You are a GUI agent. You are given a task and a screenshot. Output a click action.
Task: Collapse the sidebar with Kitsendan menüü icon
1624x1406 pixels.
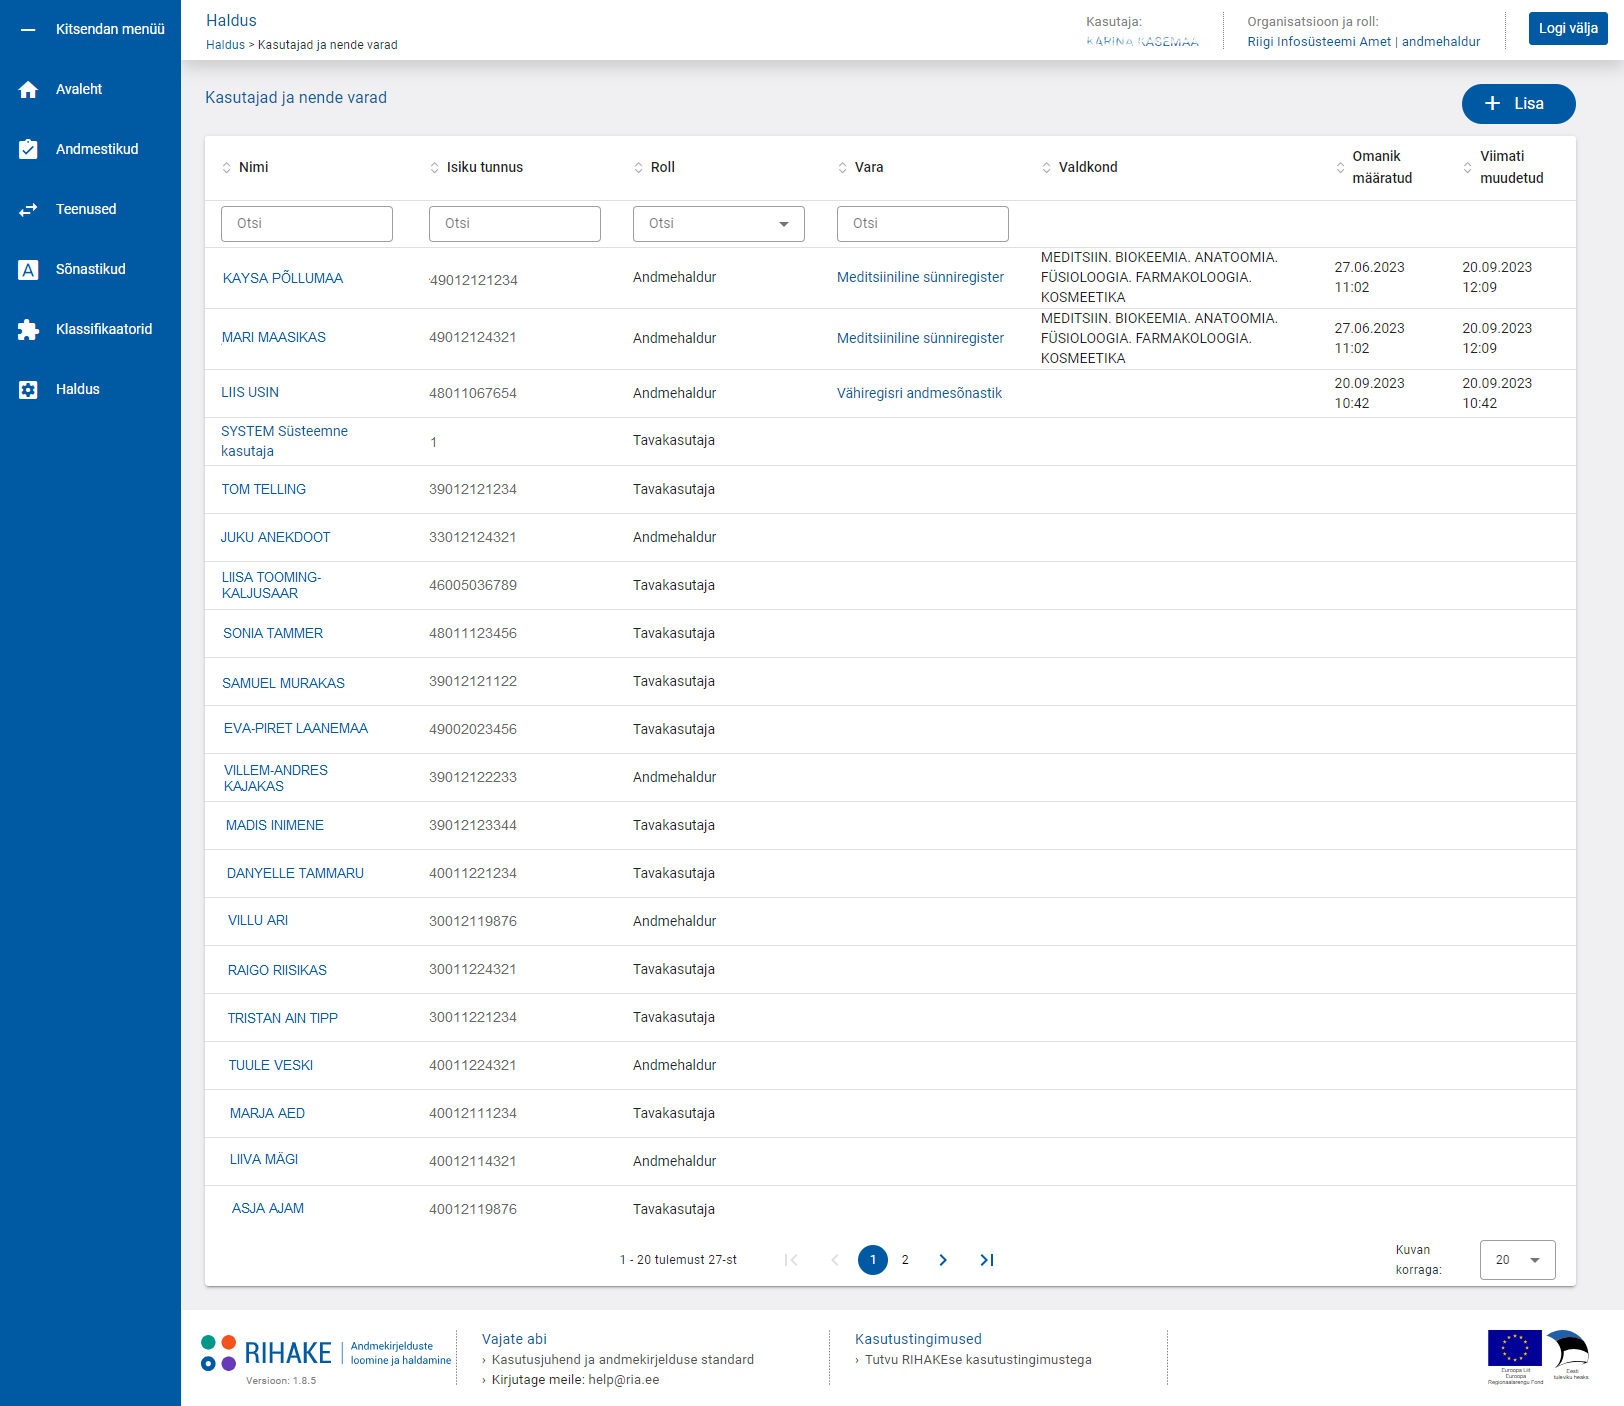28,30
